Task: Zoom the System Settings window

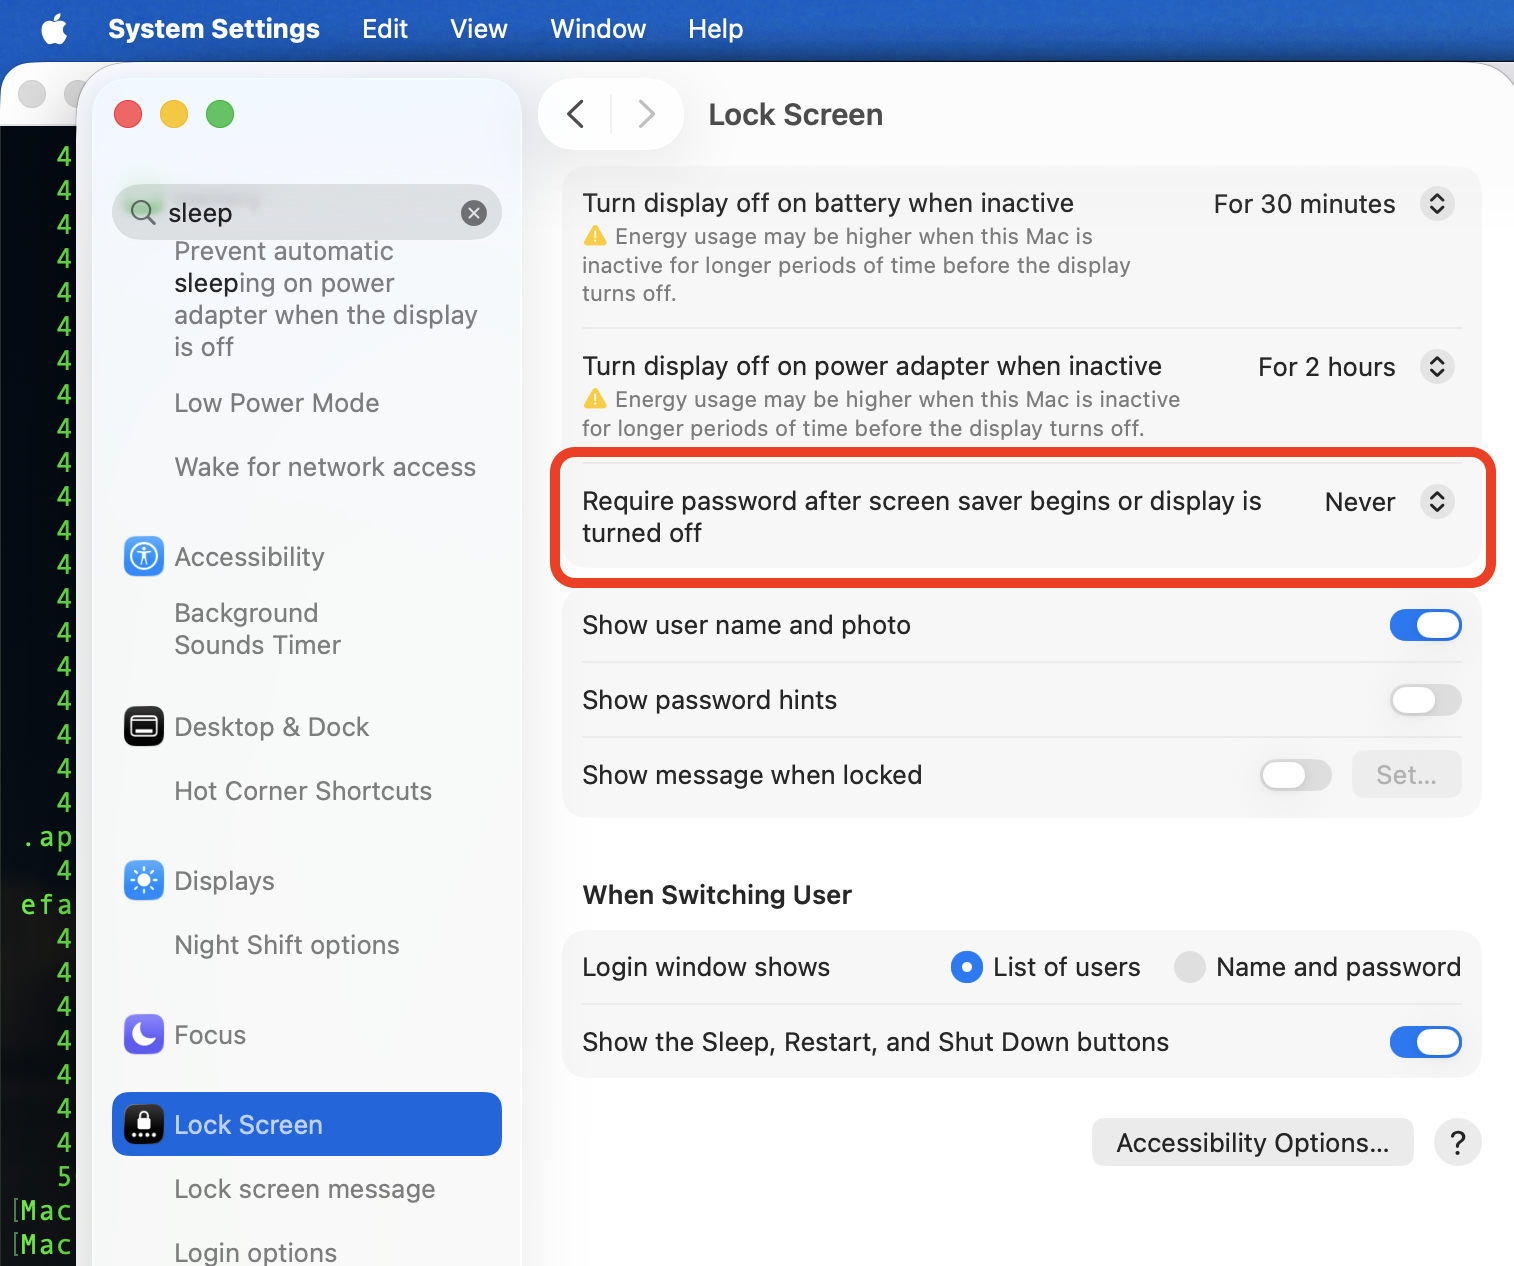Action: pos(220,114)
